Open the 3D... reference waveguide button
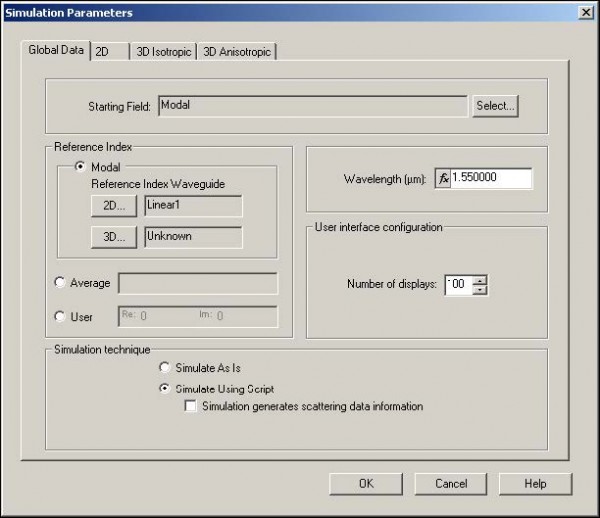This screenshot has width=600, height=518. (114, 237)
